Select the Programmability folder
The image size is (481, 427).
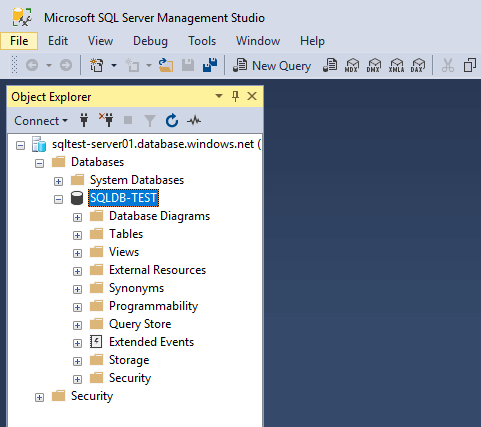pyautogui.click(x=153, y=306)
